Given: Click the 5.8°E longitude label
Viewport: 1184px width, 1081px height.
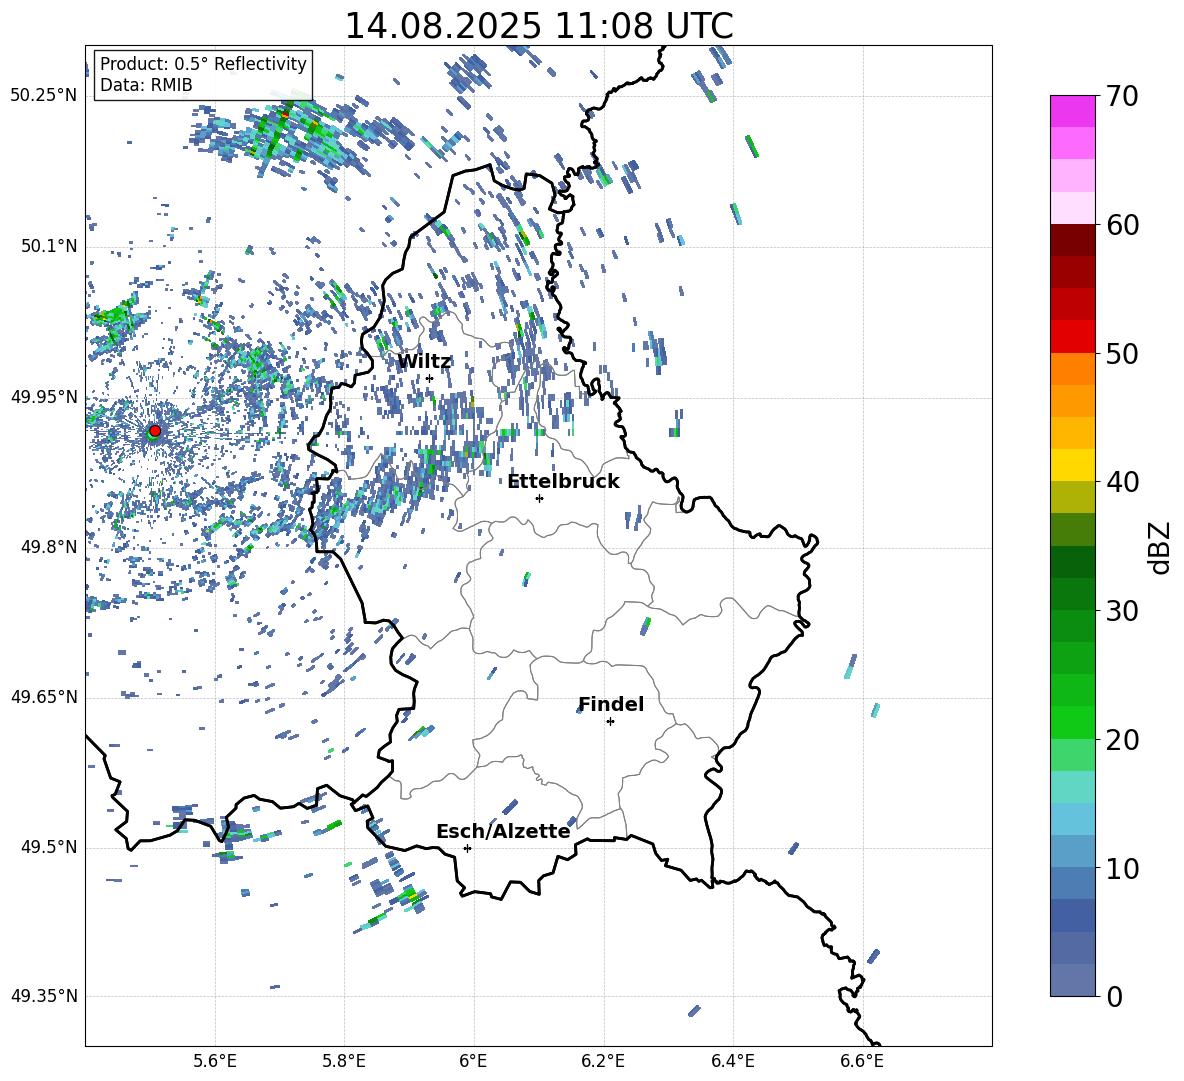Looking at the screenshot, I should click(x=344, y=1061).
